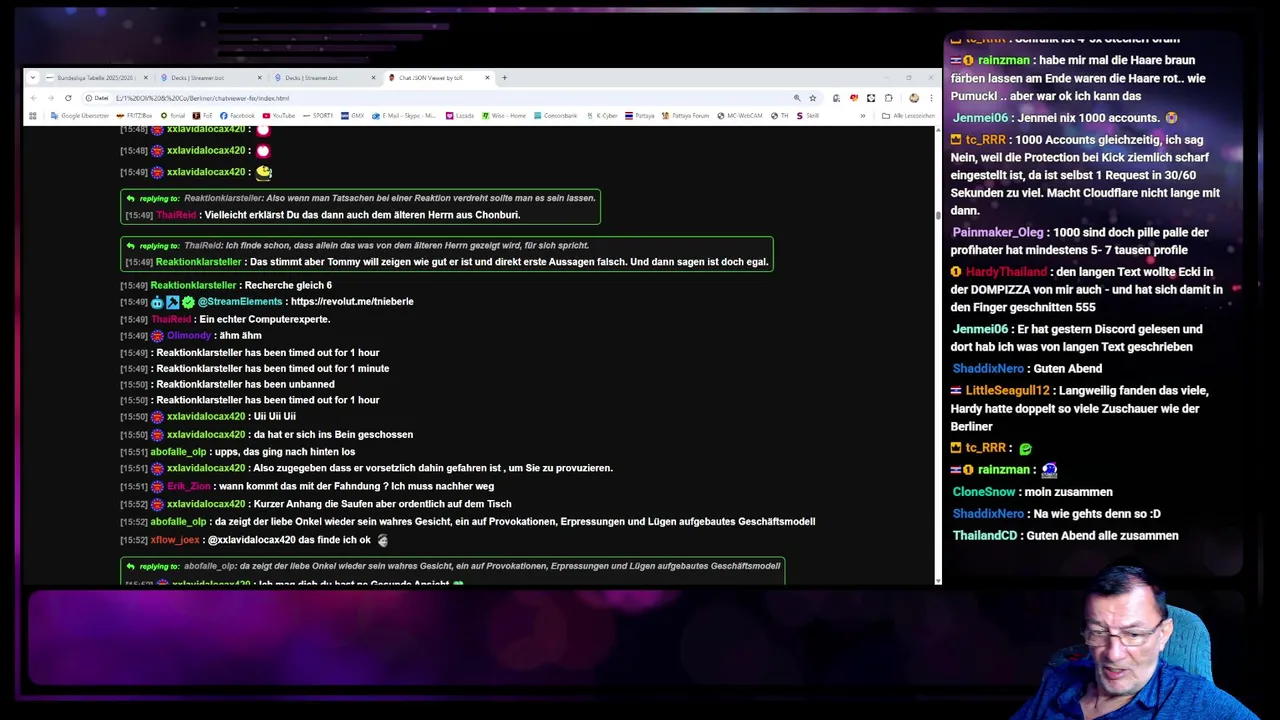Open Google Übersetzer bookmark
Image resolution: width=1280 pixels, height=720 pixels.
point(79,116)
